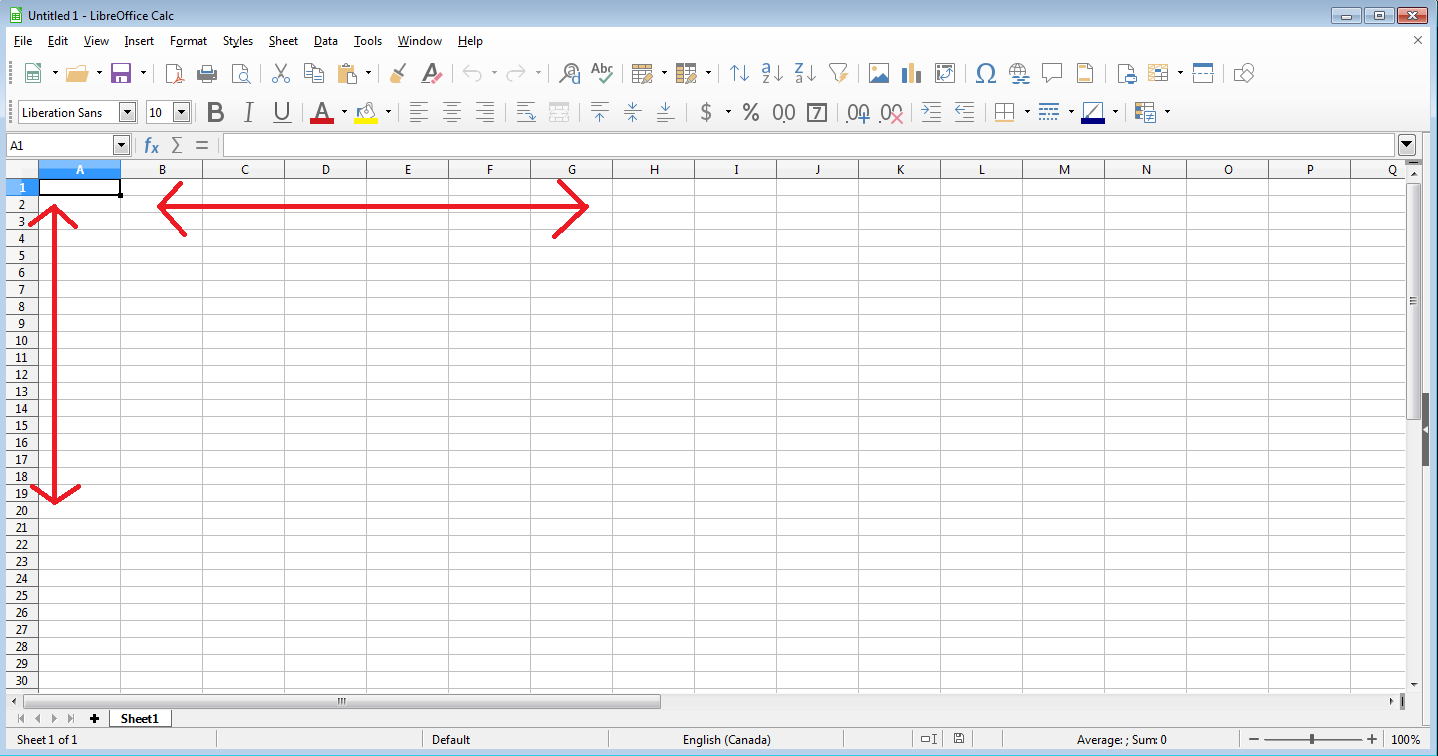Expand the font size dropdown
This screenshot has width=1438, height=756.
pyautogui.click(x=182, y=112)
